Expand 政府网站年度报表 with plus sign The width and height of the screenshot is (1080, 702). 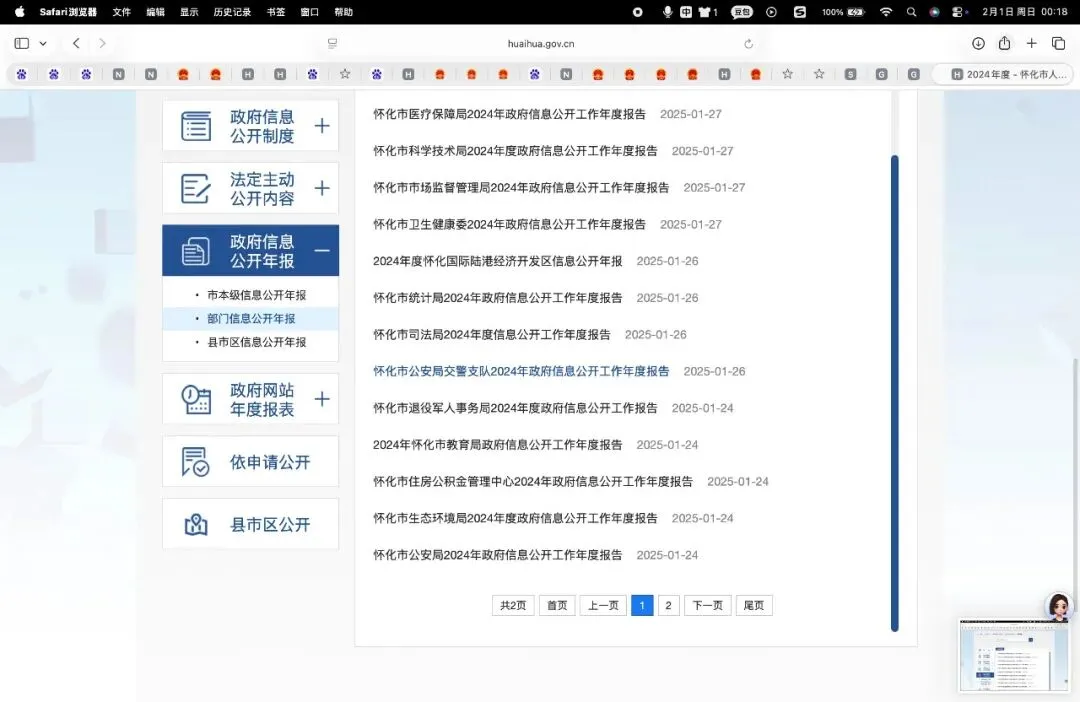tap(322, 399)
